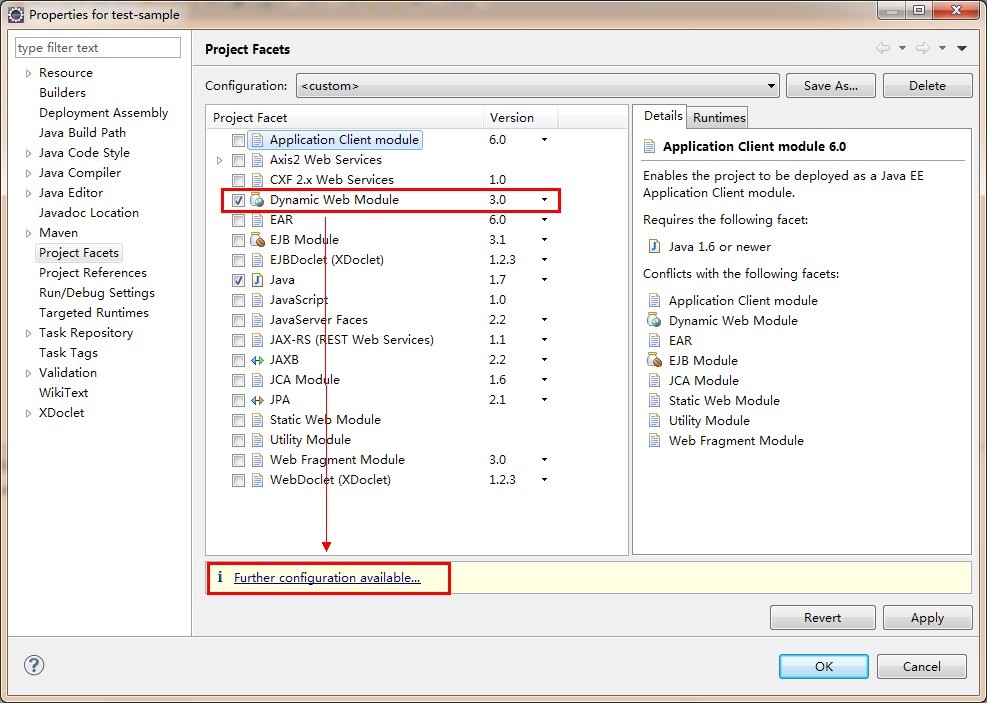Viewport: 987px width, 703px height.
Task: Click the help question mark icon
Action: (x=34, y=665)
